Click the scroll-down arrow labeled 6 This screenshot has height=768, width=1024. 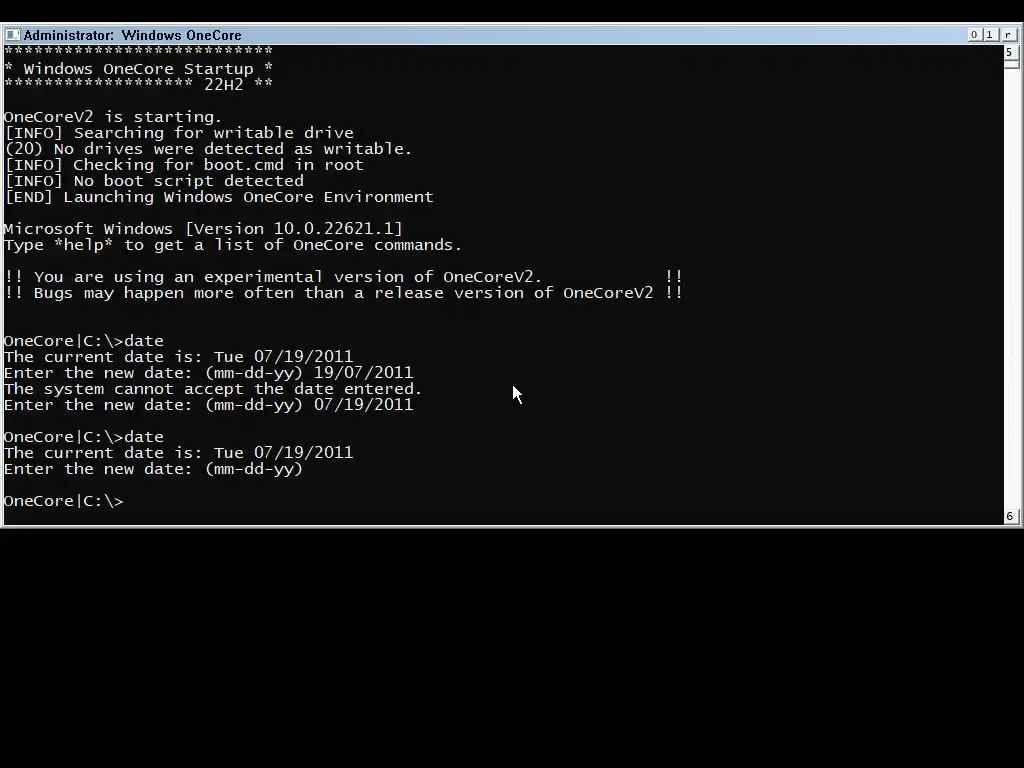click(1010, 516)
